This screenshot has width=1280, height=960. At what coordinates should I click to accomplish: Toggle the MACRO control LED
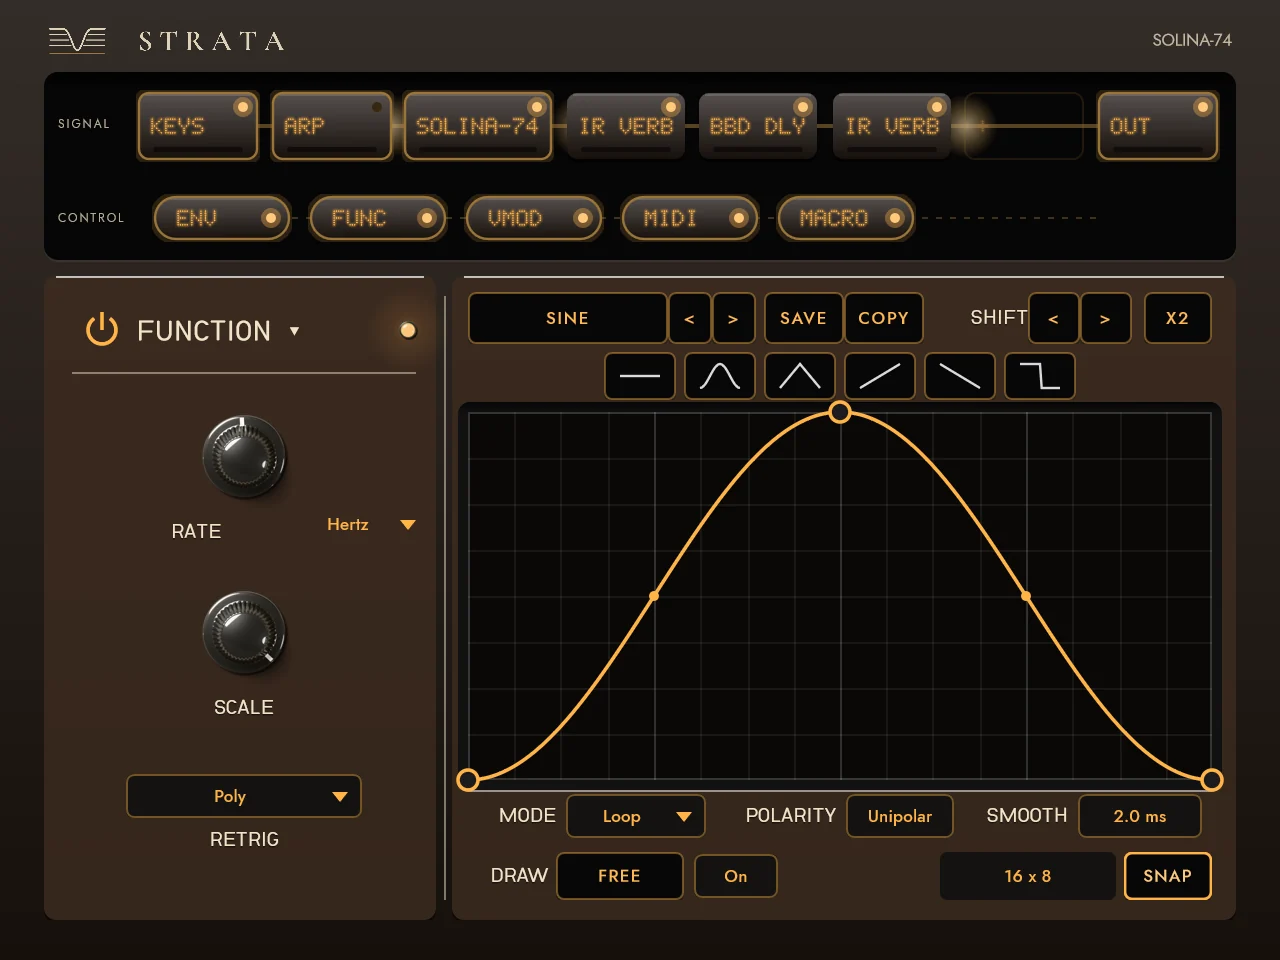[x=895, y=218]
